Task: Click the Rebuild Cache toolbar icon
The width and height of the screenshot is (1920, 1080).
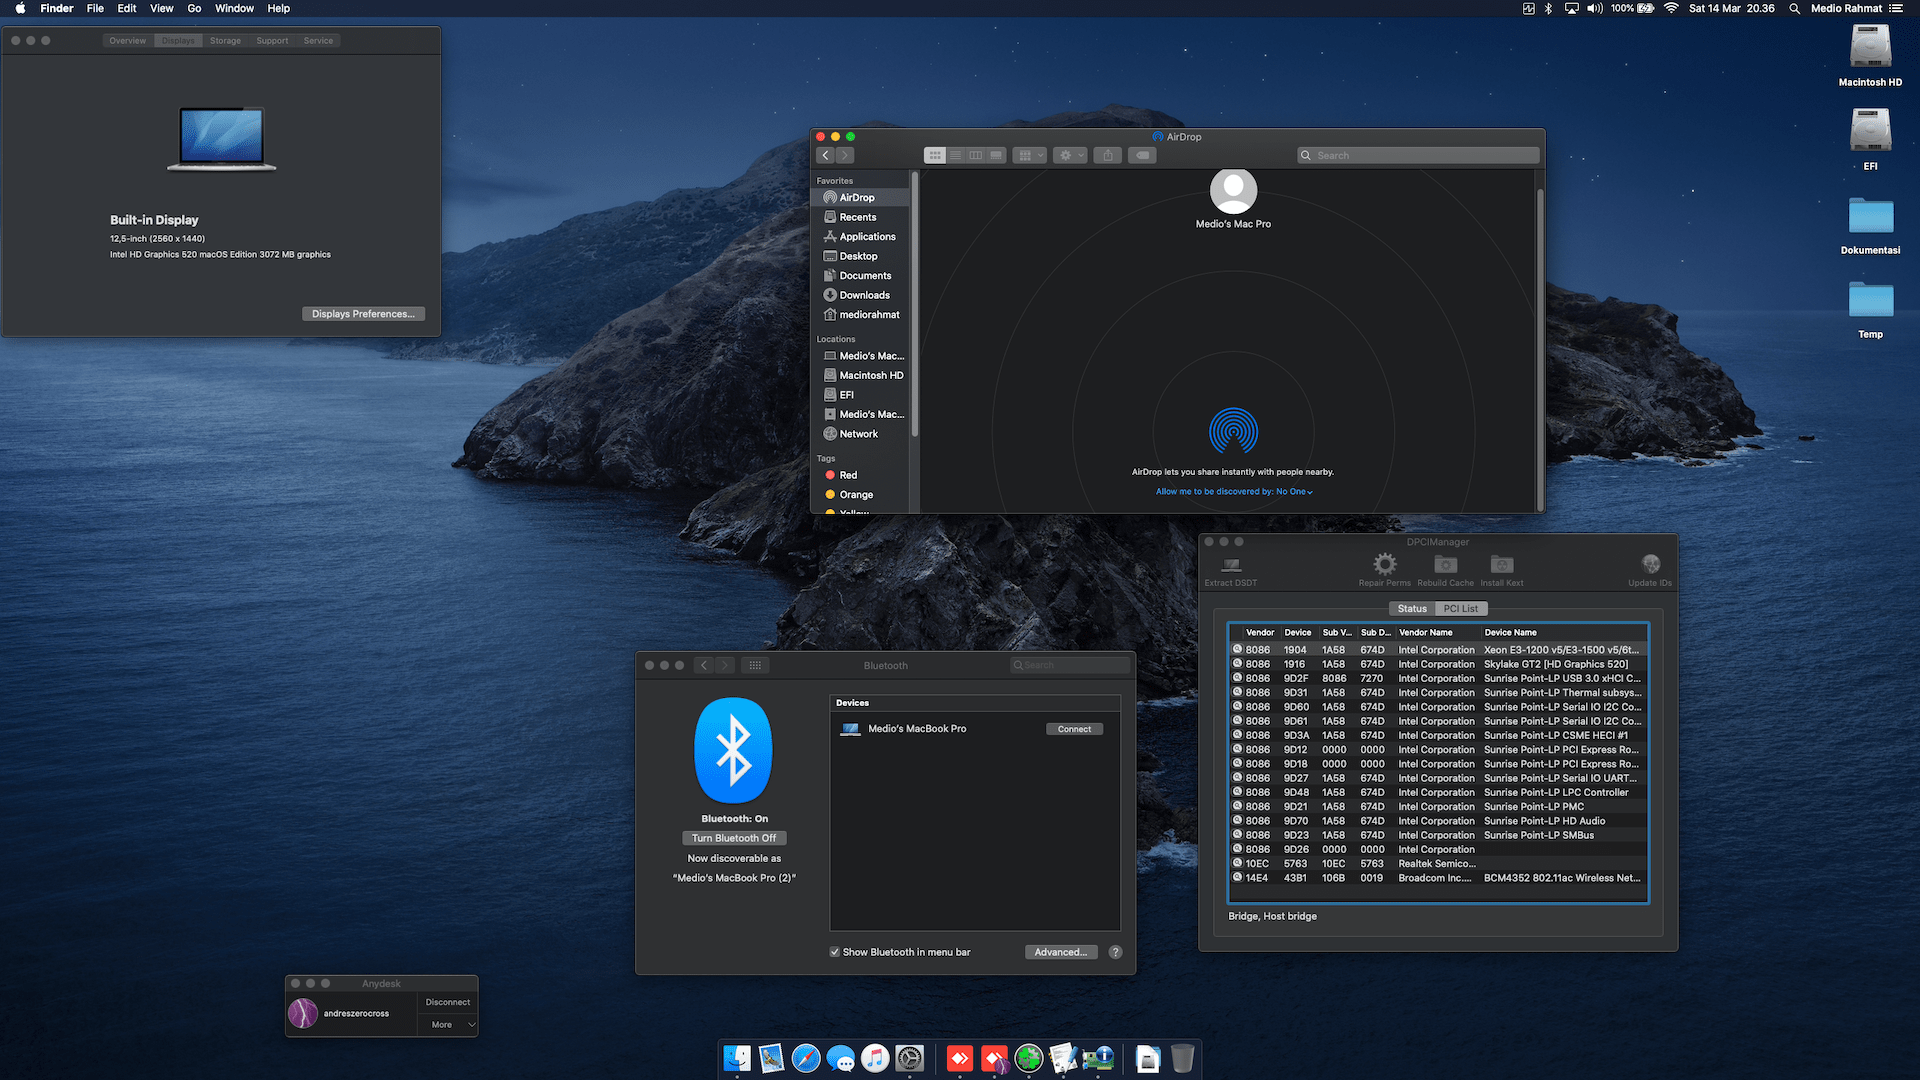Action: (x=1445, y=570)
